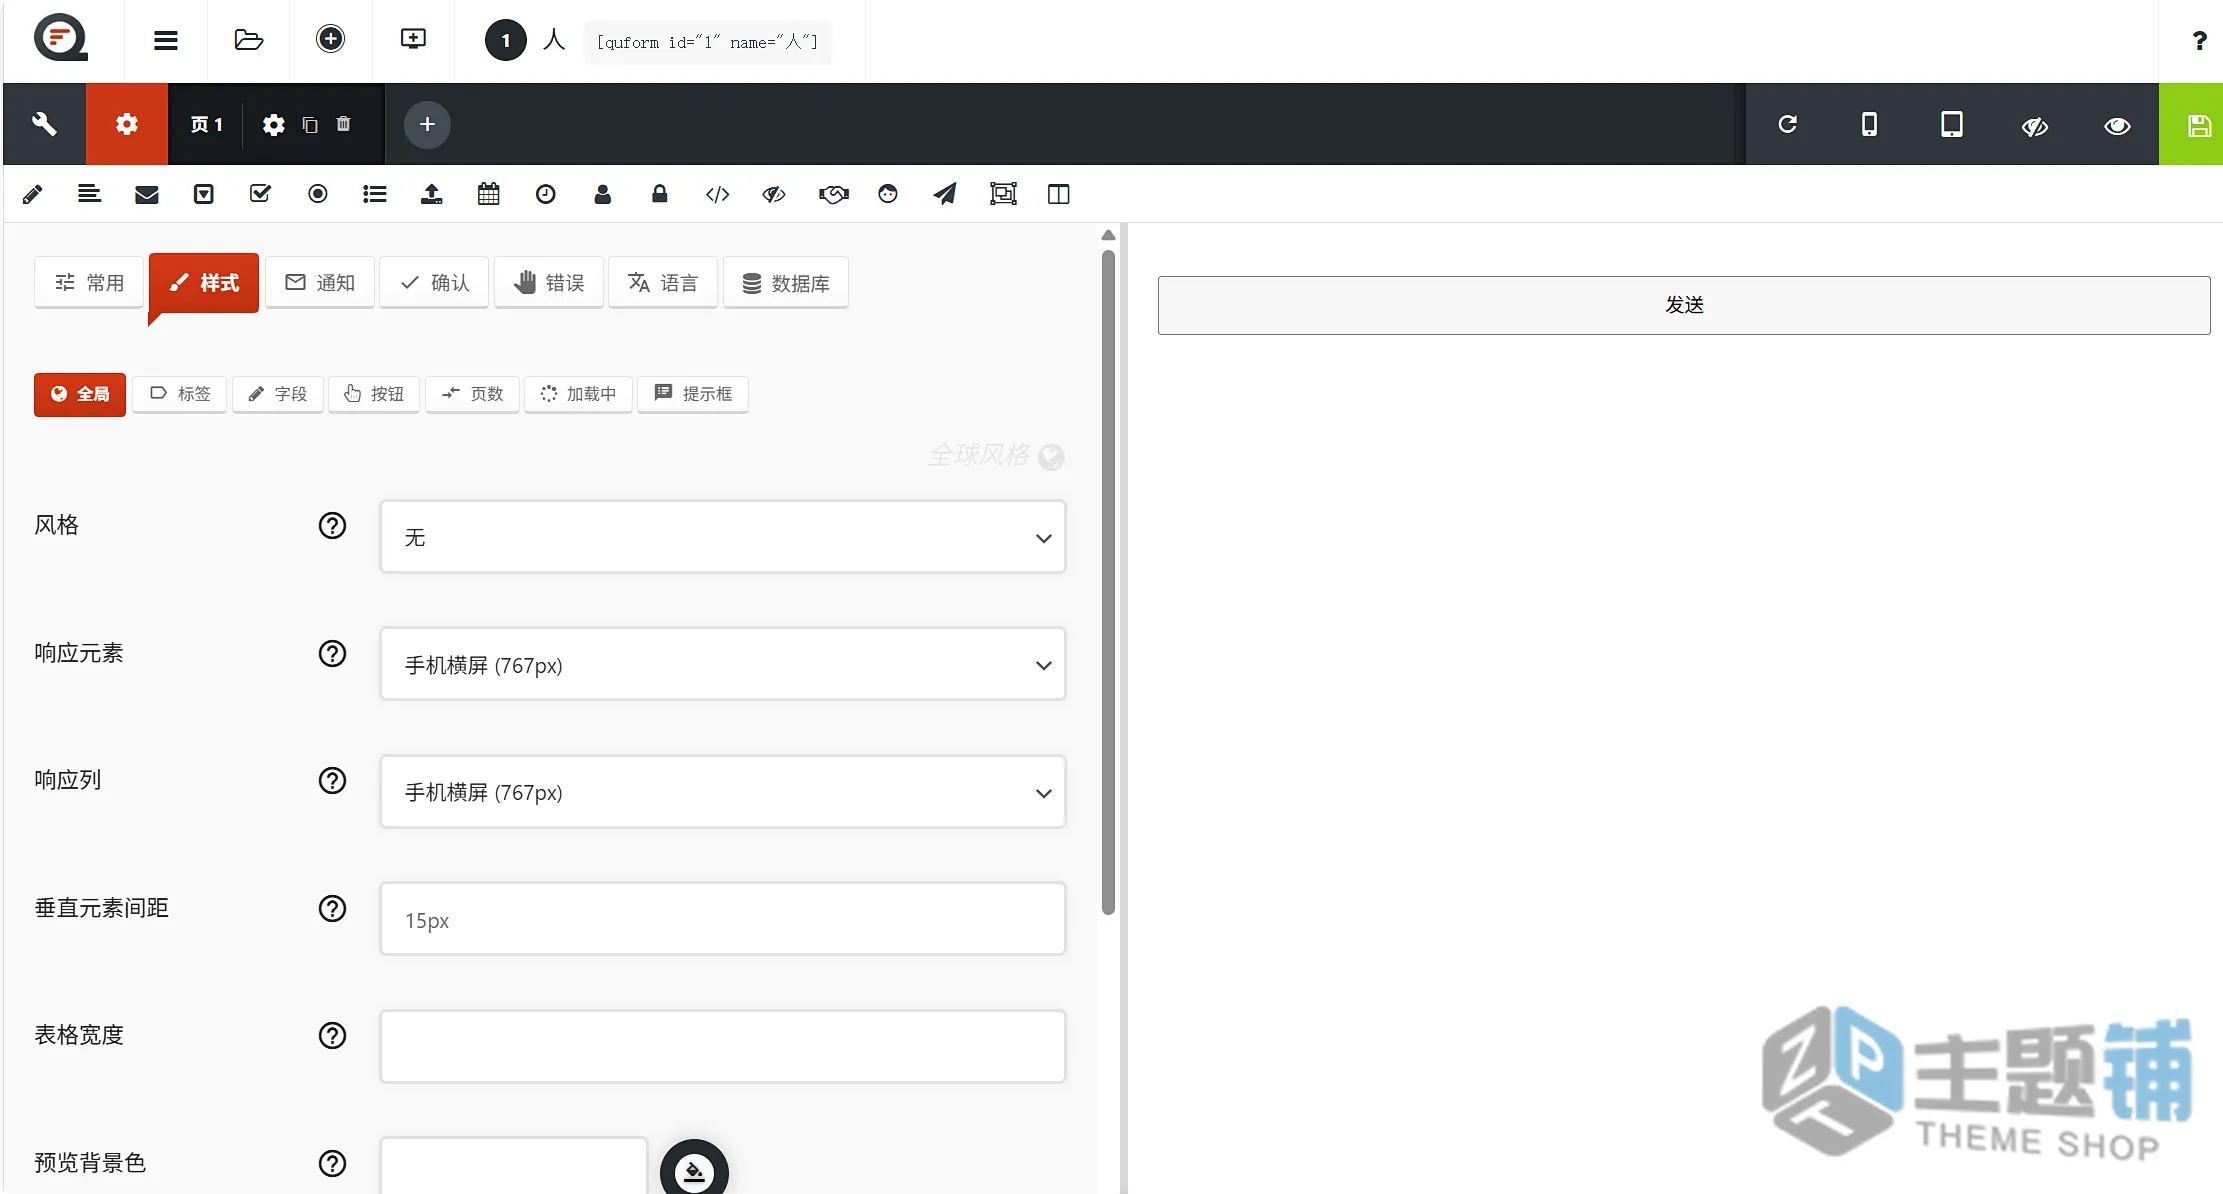Select the orange settings gear tab
Viewport: 2223px width, 1194px height.
tap(126, 124)
